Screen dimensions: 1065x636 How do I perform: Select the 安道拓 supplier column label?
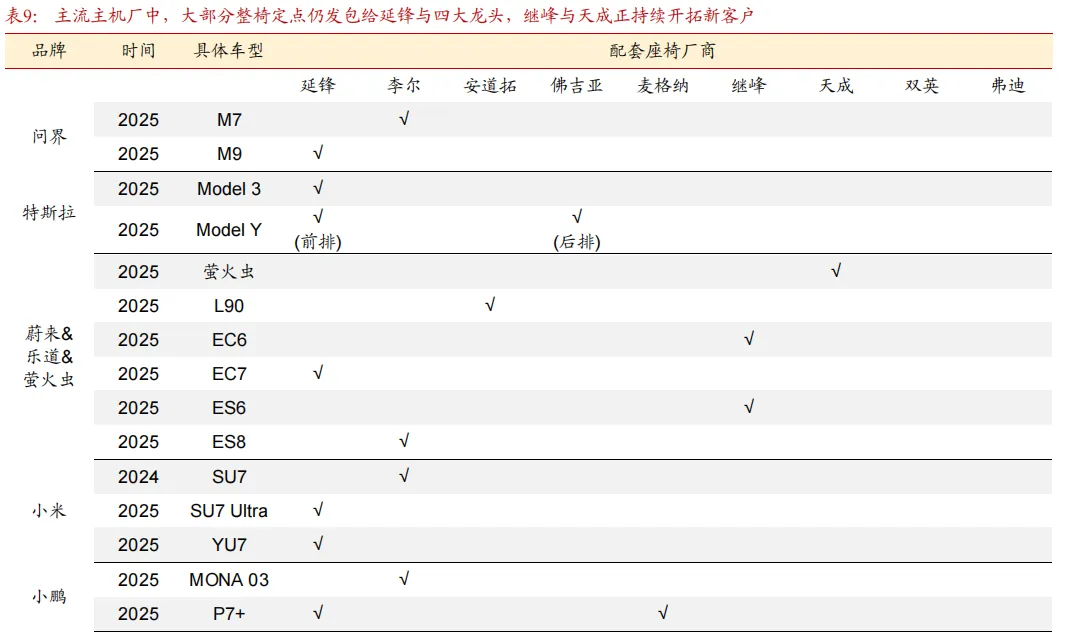click(490, 86)
